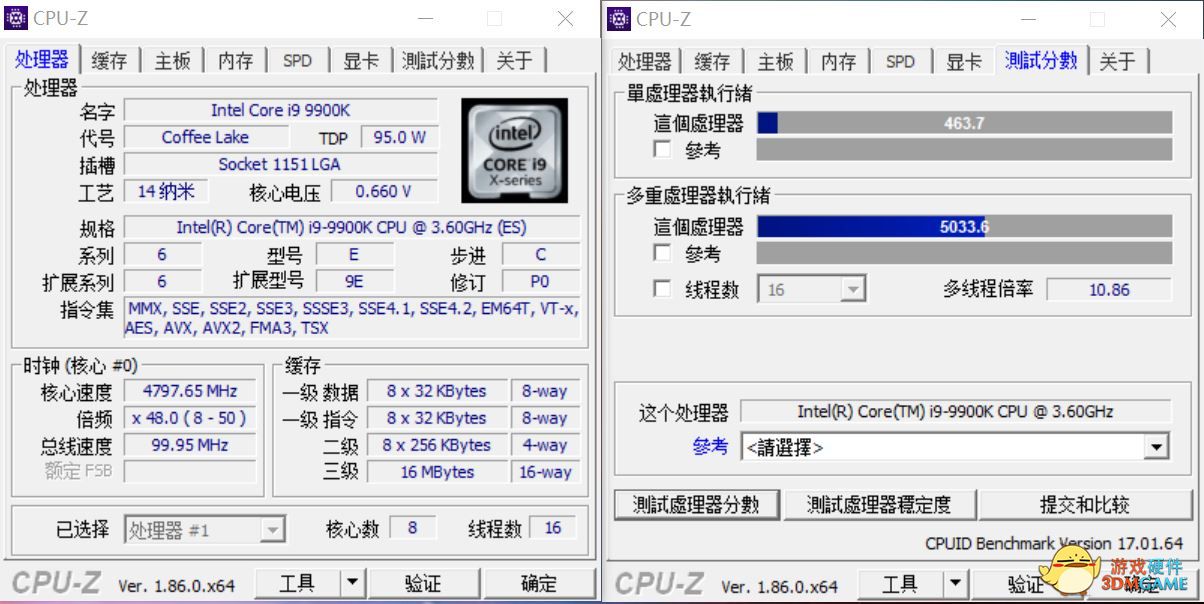This screenshot has height=604, width=1204.
Task: Click 工具 button in right window
Action: click(901, 583)
